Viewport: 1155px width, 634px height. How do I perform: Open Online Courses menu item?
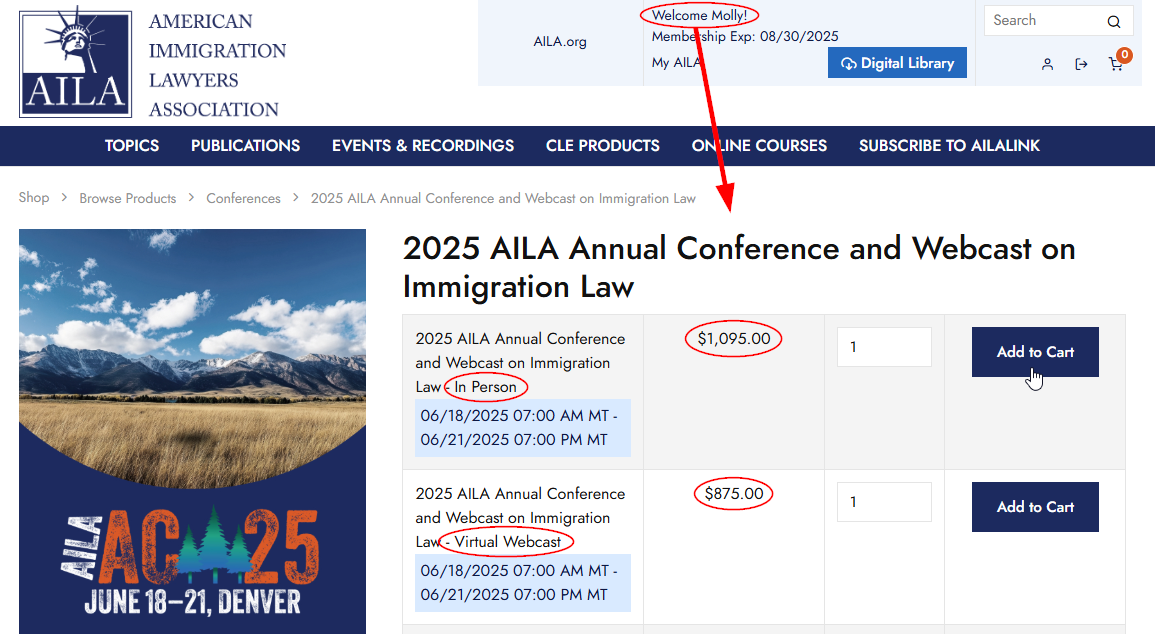[x=759, y=146]
